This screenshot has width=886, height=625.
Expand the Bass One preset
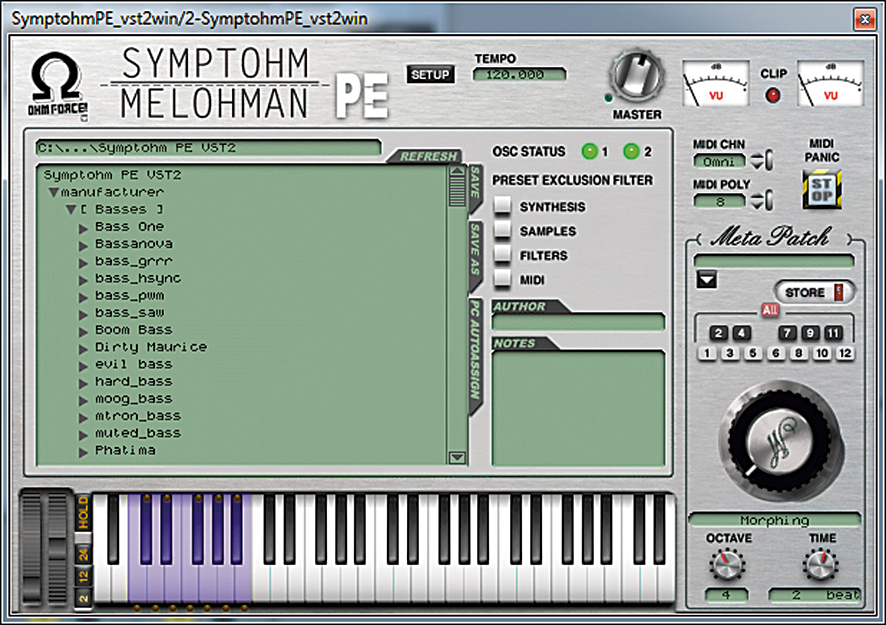pos(83,228)
